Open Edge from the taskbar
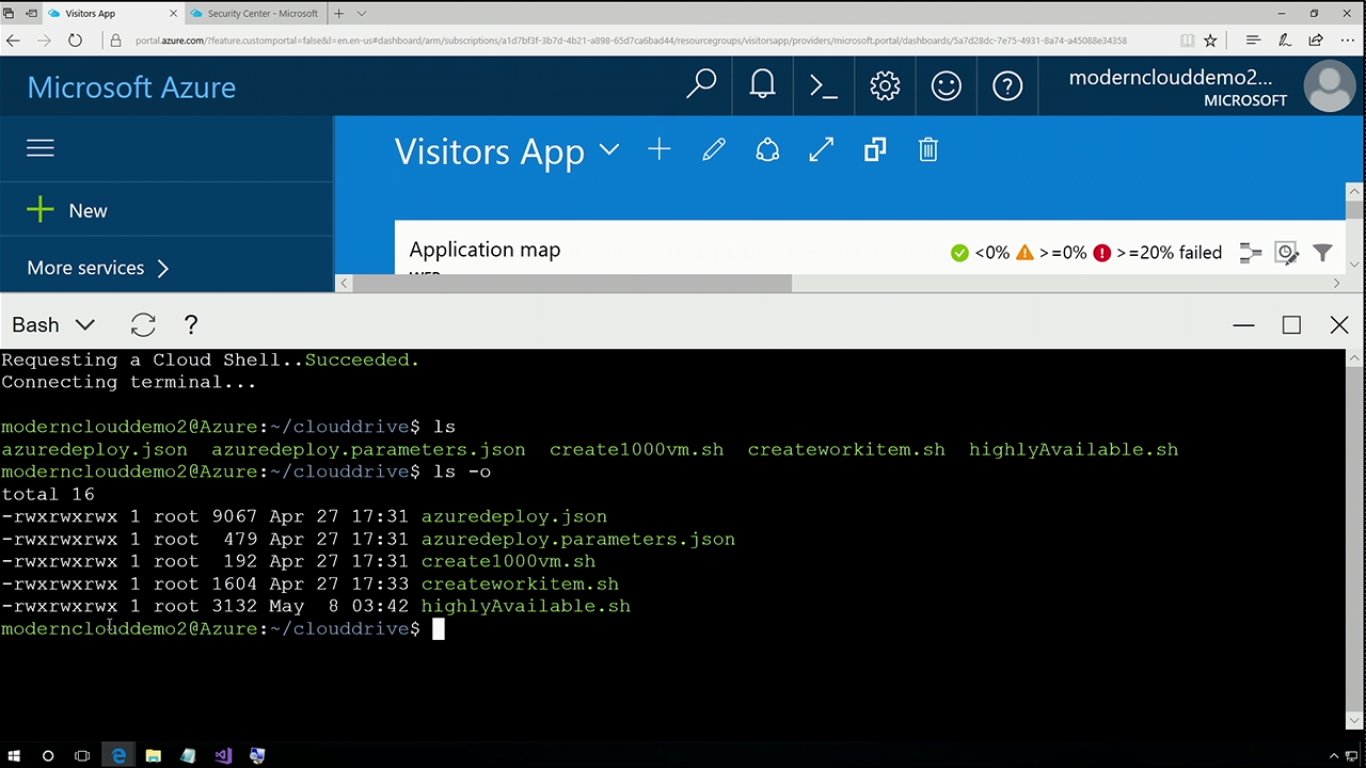 [119, 756]
